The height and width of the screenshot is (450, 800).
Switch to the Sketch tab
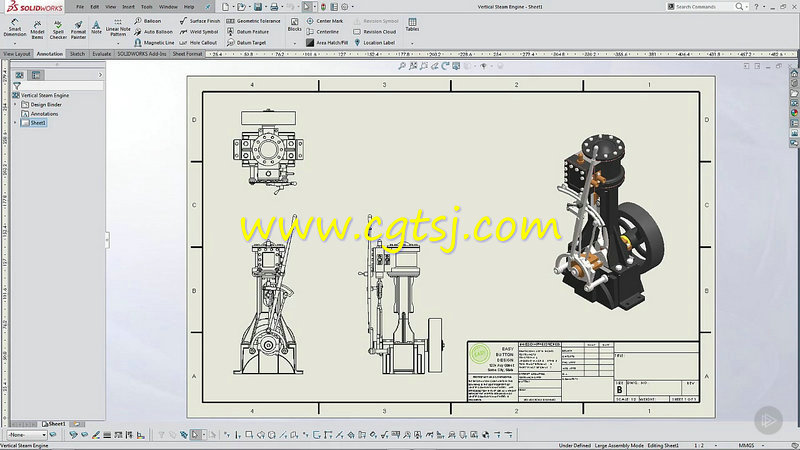pyautogui.click(x=77, y=54)
